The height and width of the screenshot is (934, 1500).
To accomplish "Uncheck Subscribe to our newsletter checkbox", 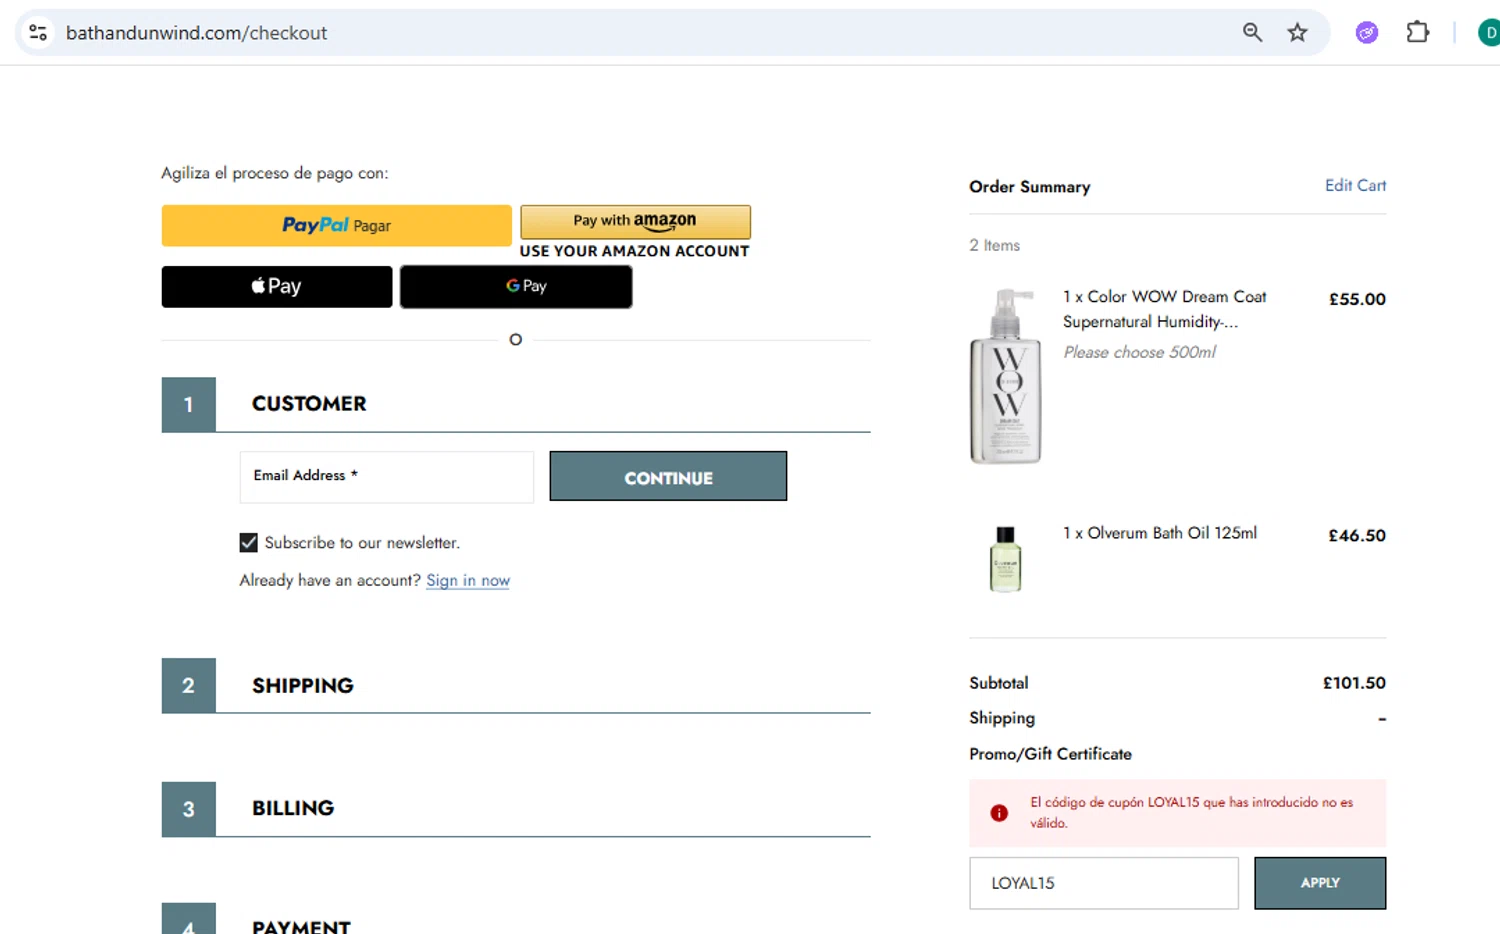I will coord(249,543).
